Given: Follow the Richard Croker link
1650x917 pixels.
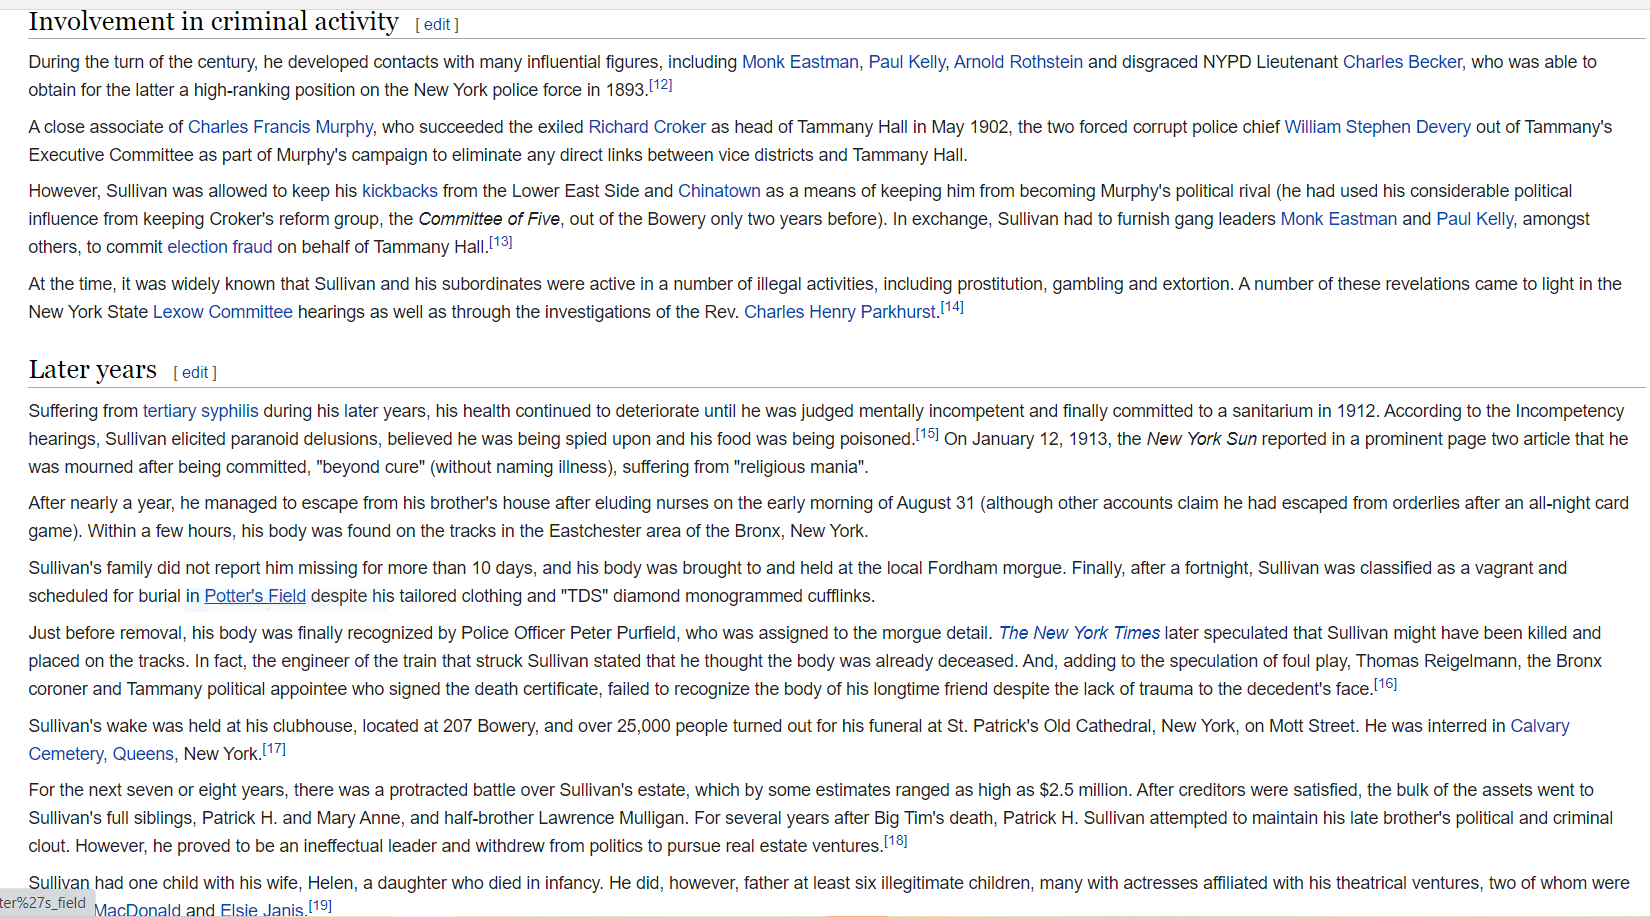Looking at the screenshot, I should [647, 127].
